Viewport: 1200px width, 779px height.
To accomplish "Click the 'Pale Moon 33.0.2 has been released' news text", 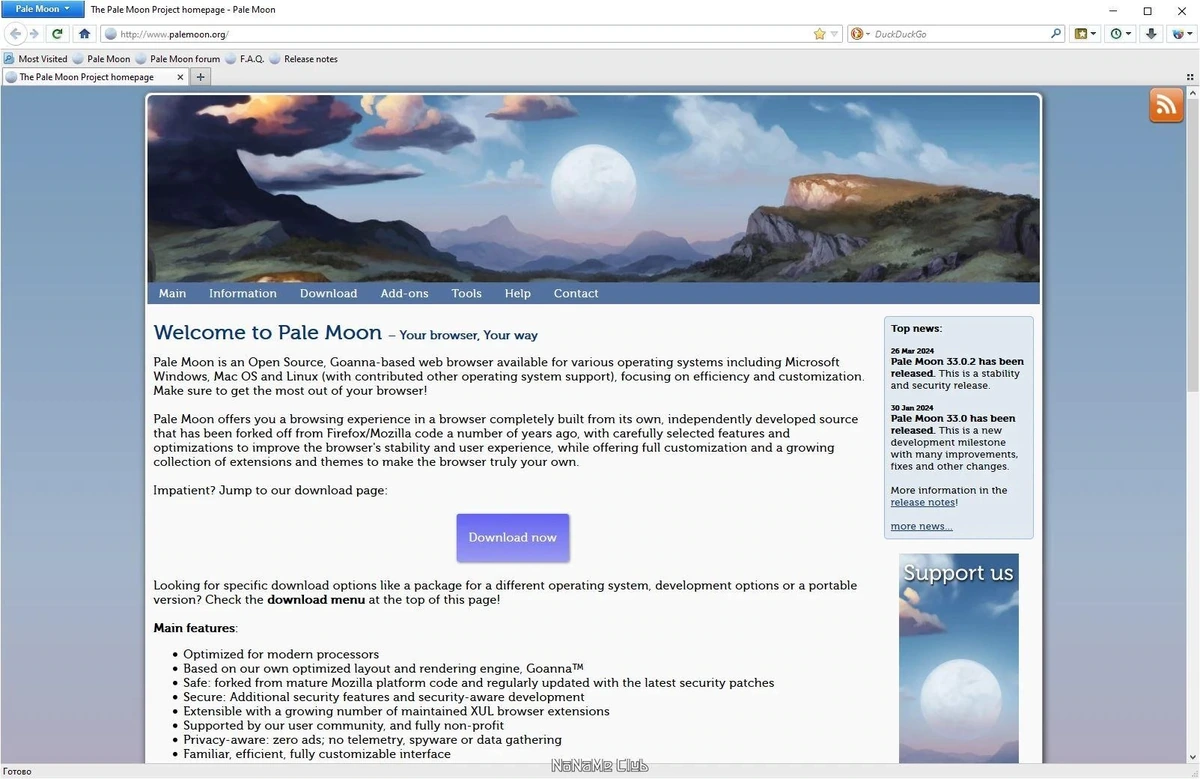I will 957,367.
